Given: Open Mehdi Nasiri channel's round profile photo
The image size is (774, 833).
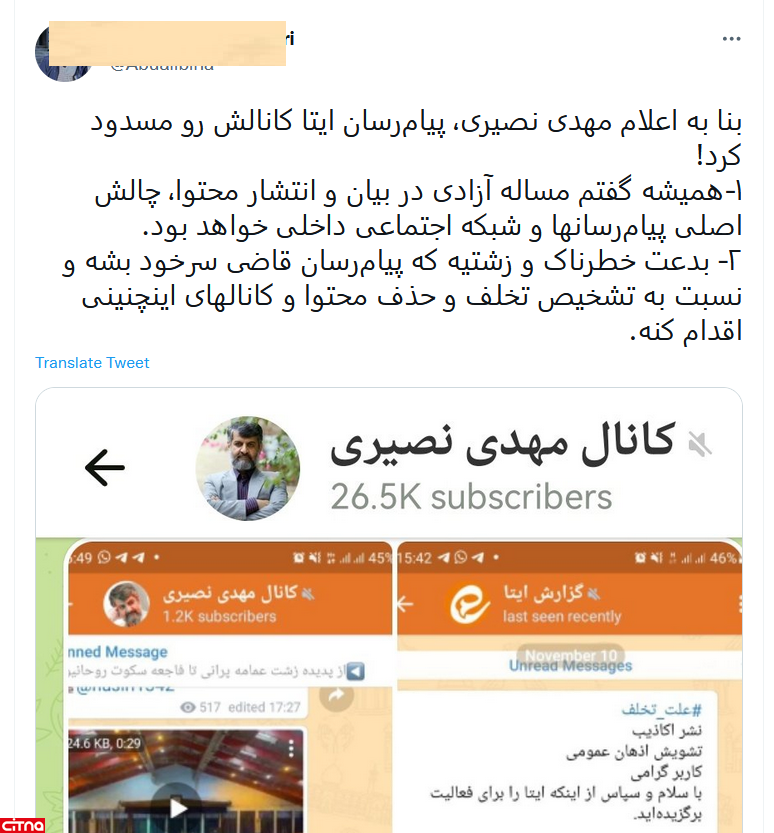Looking at the screenshot, I should (248, 468).
